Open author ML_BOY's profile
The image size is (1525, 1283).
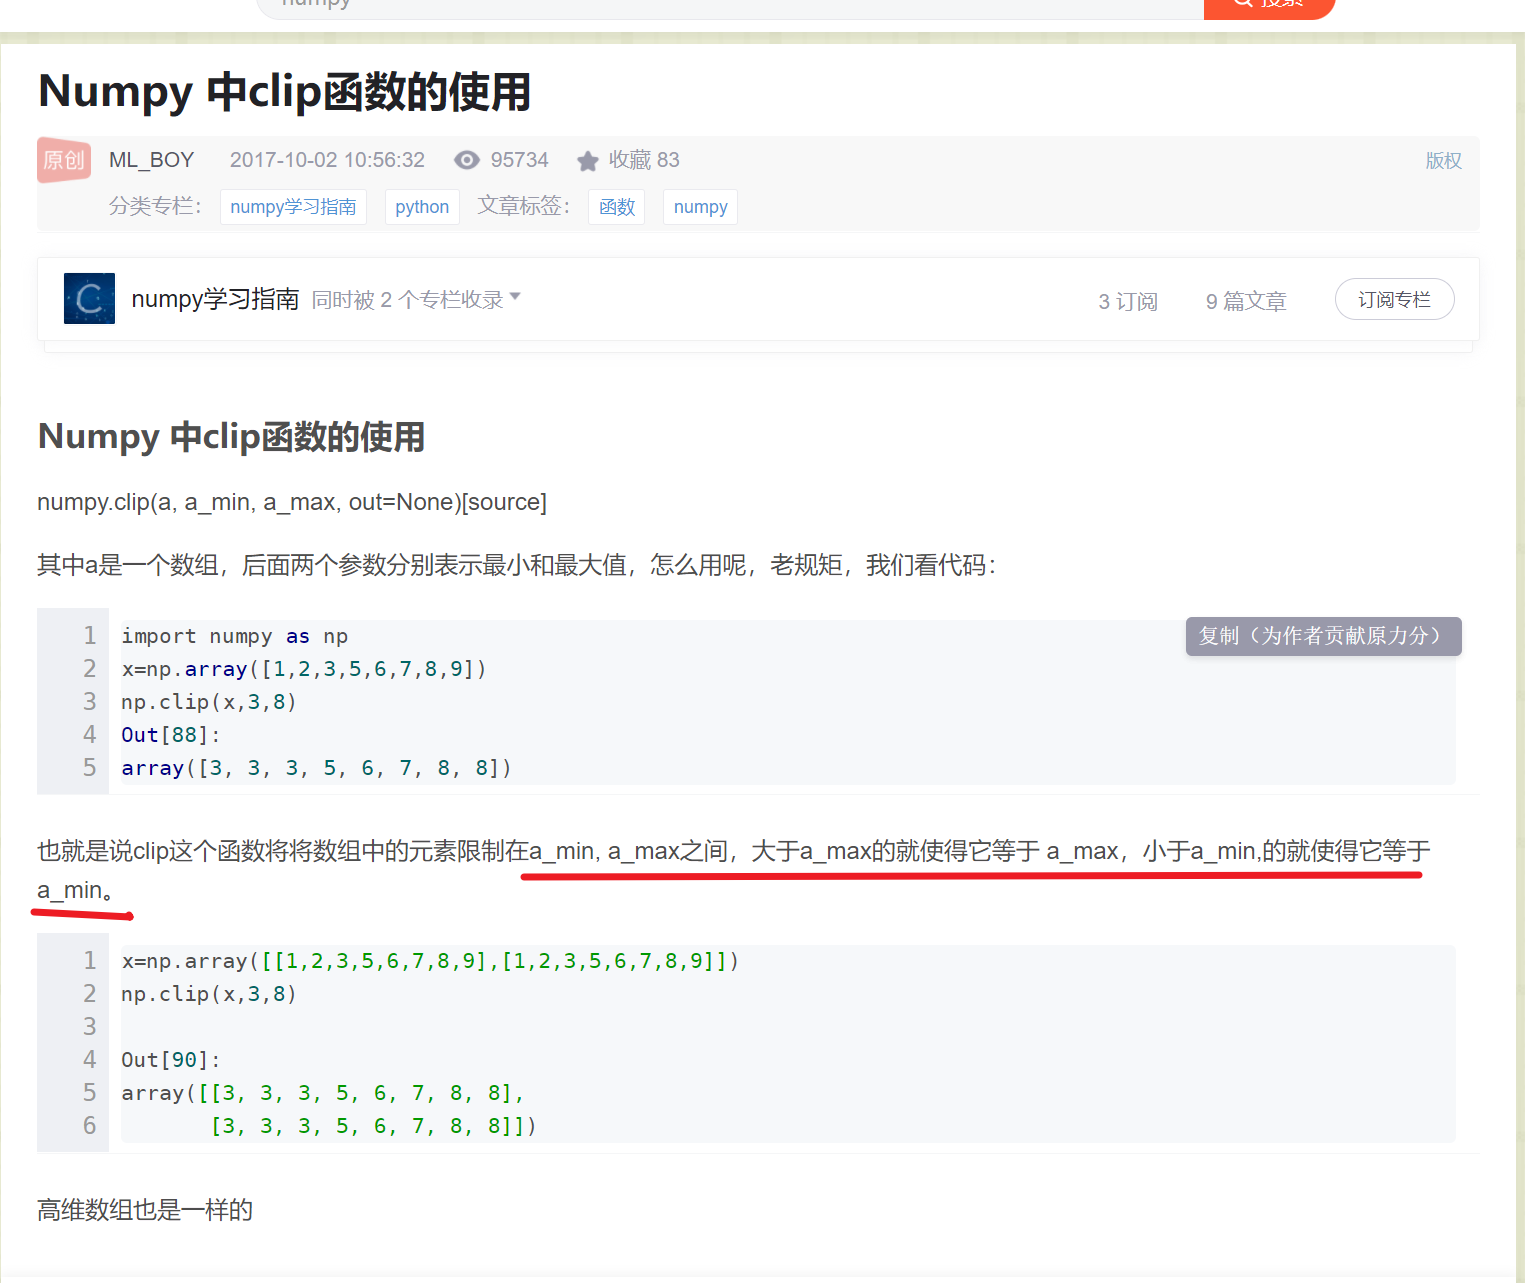[x=151, y=159]
